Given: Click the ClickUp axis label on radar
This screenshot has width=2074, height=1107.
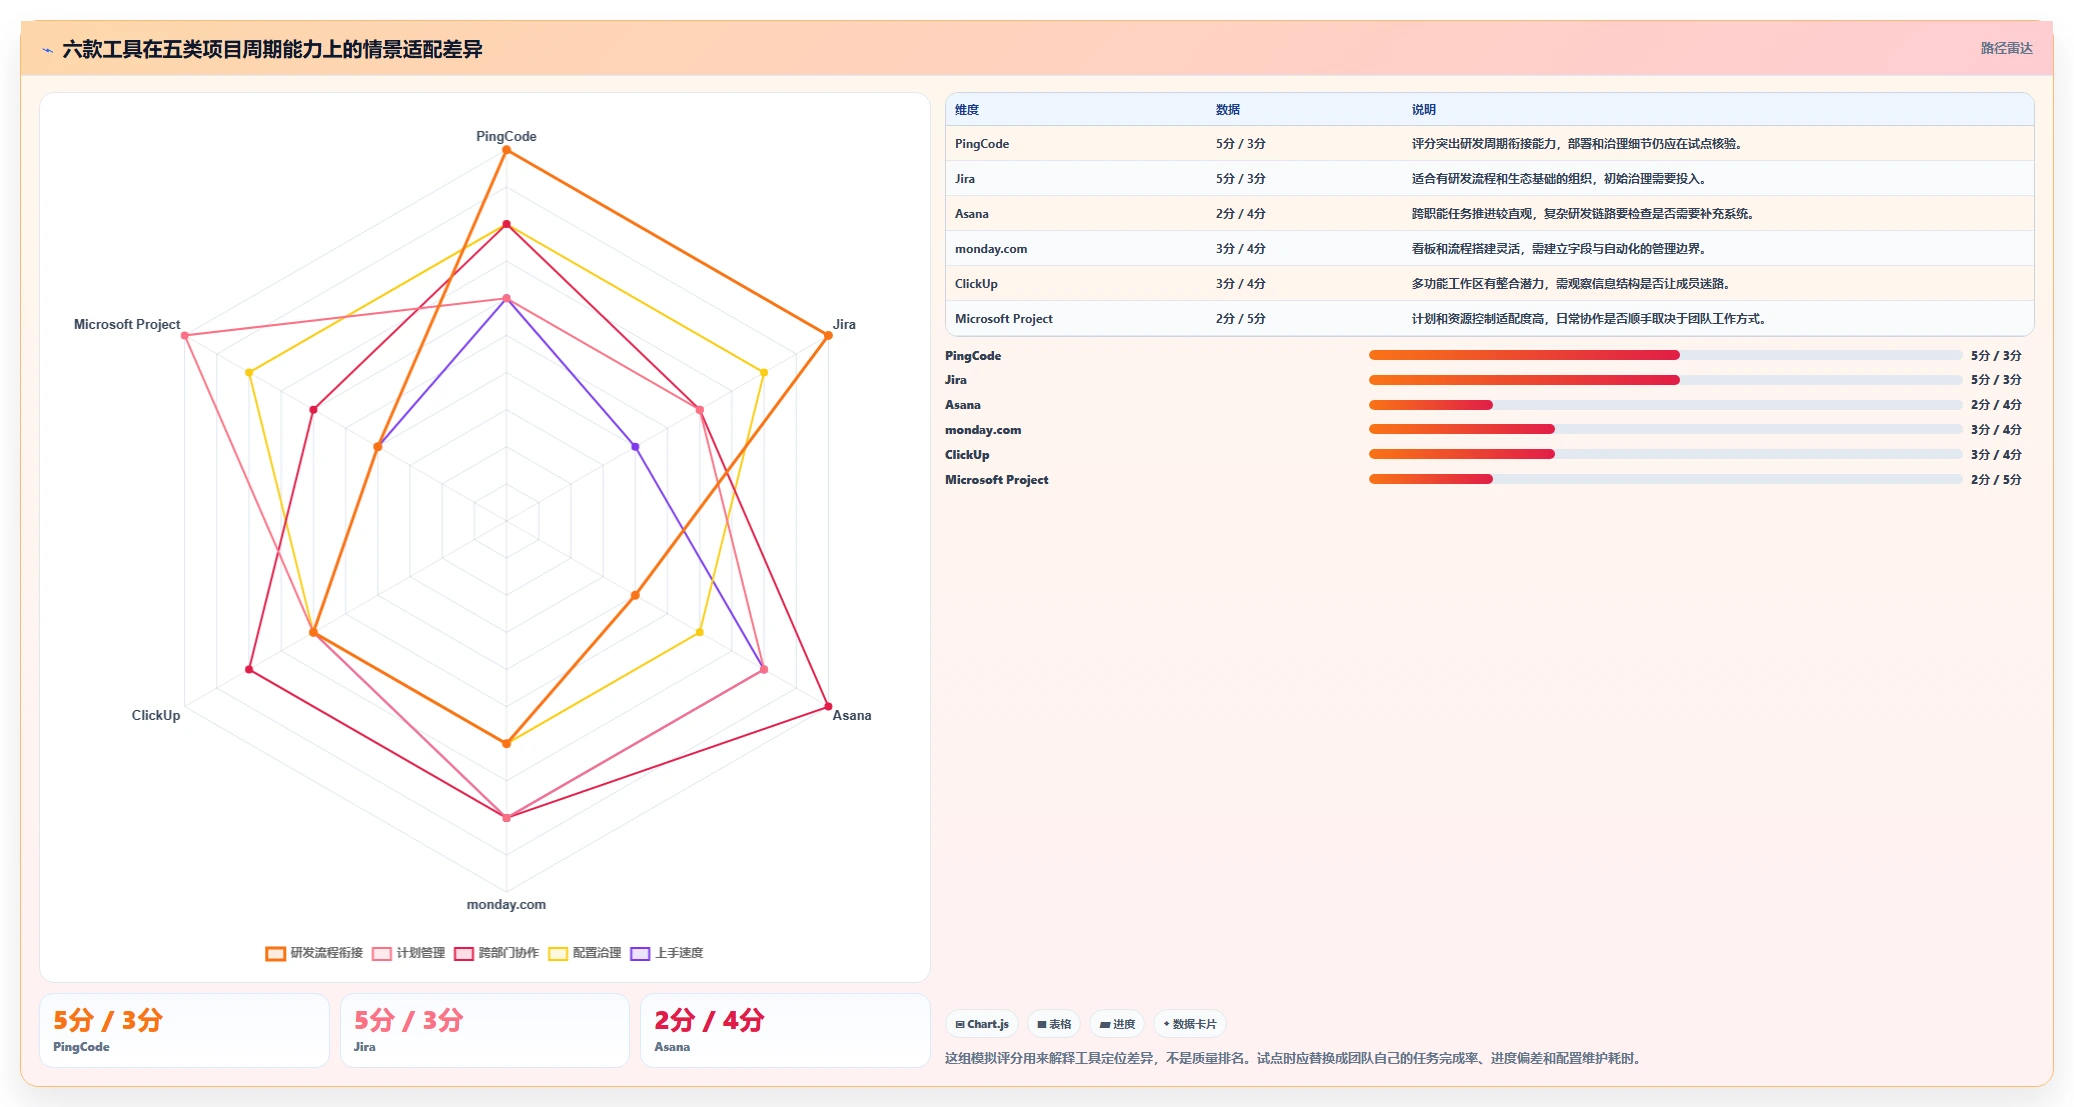Looking at the screenshot, I should [156, 715].
